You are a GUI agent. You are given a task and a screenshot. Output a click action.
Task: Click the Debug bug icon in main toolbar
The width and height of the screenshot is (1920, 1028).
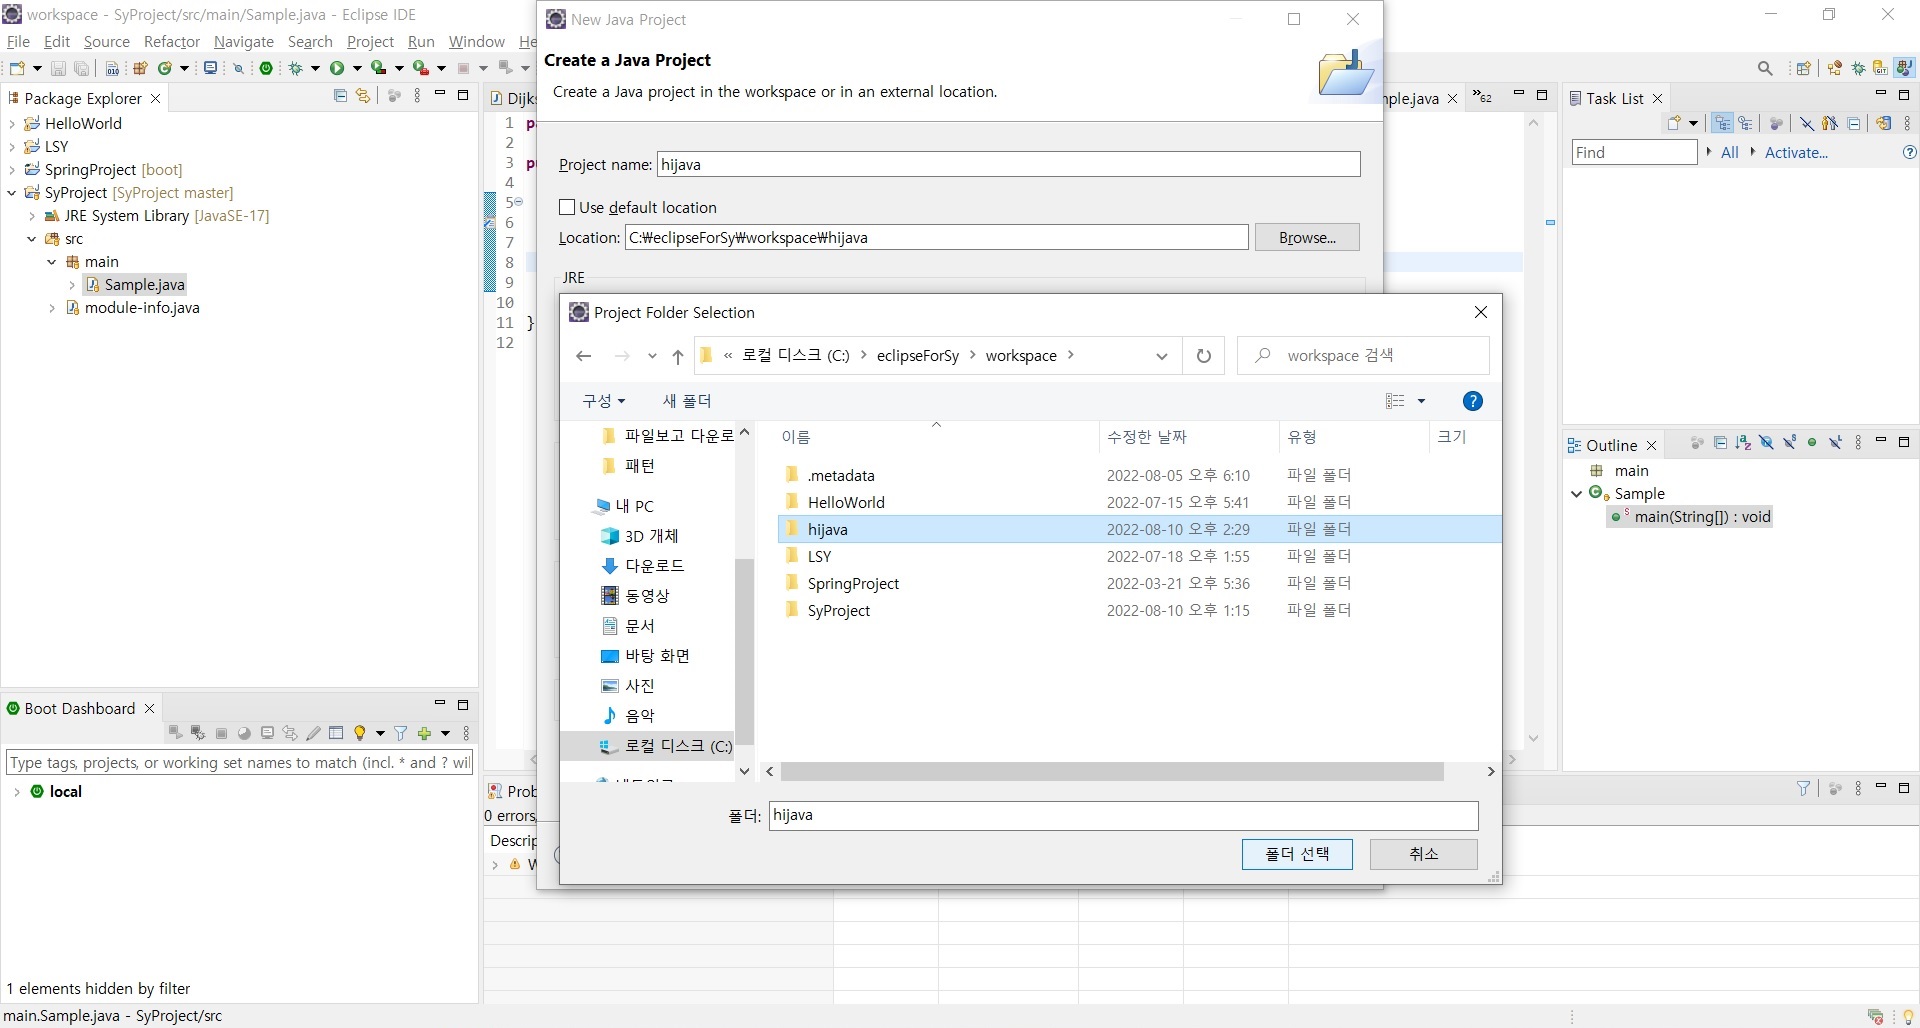click(x=296, y=68)
